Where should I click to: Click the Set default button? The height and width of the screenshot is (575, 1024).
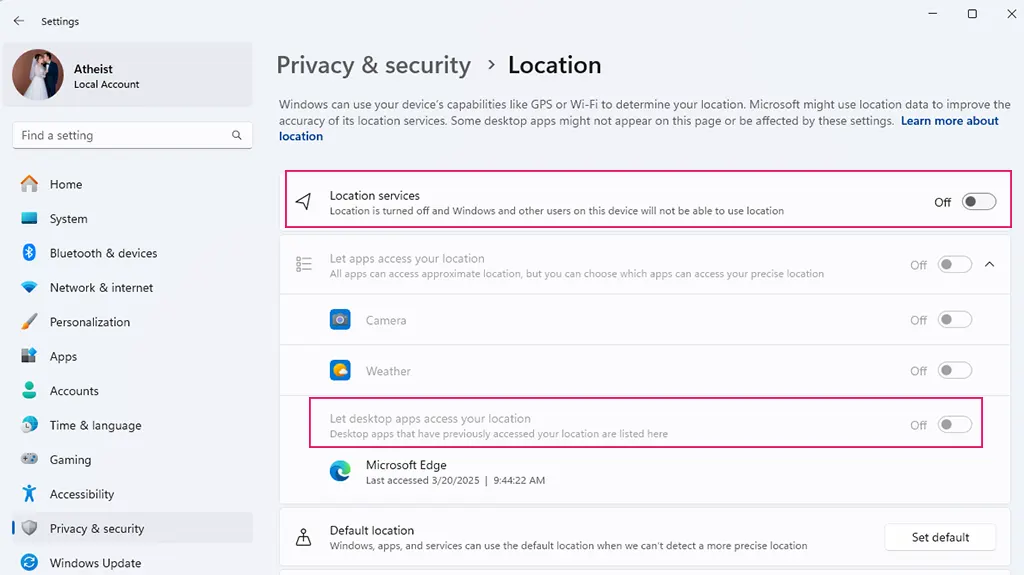coord(940,537)
